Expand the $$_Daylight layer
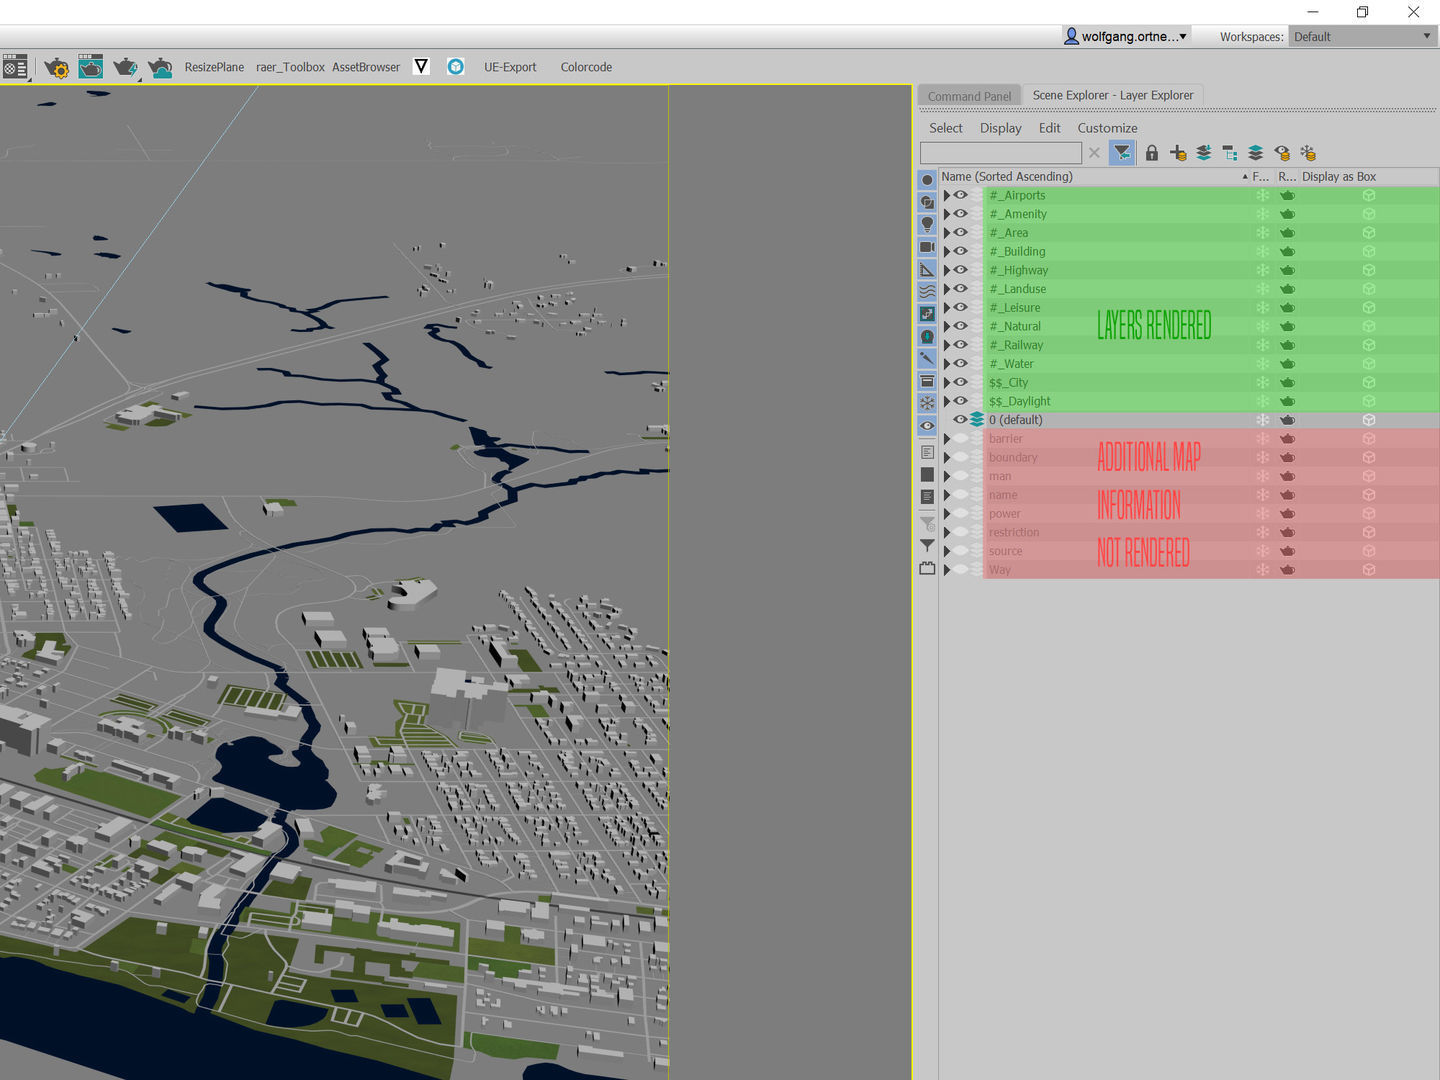The width and height of the screenshot is (1440, 1080). [946, 401]
